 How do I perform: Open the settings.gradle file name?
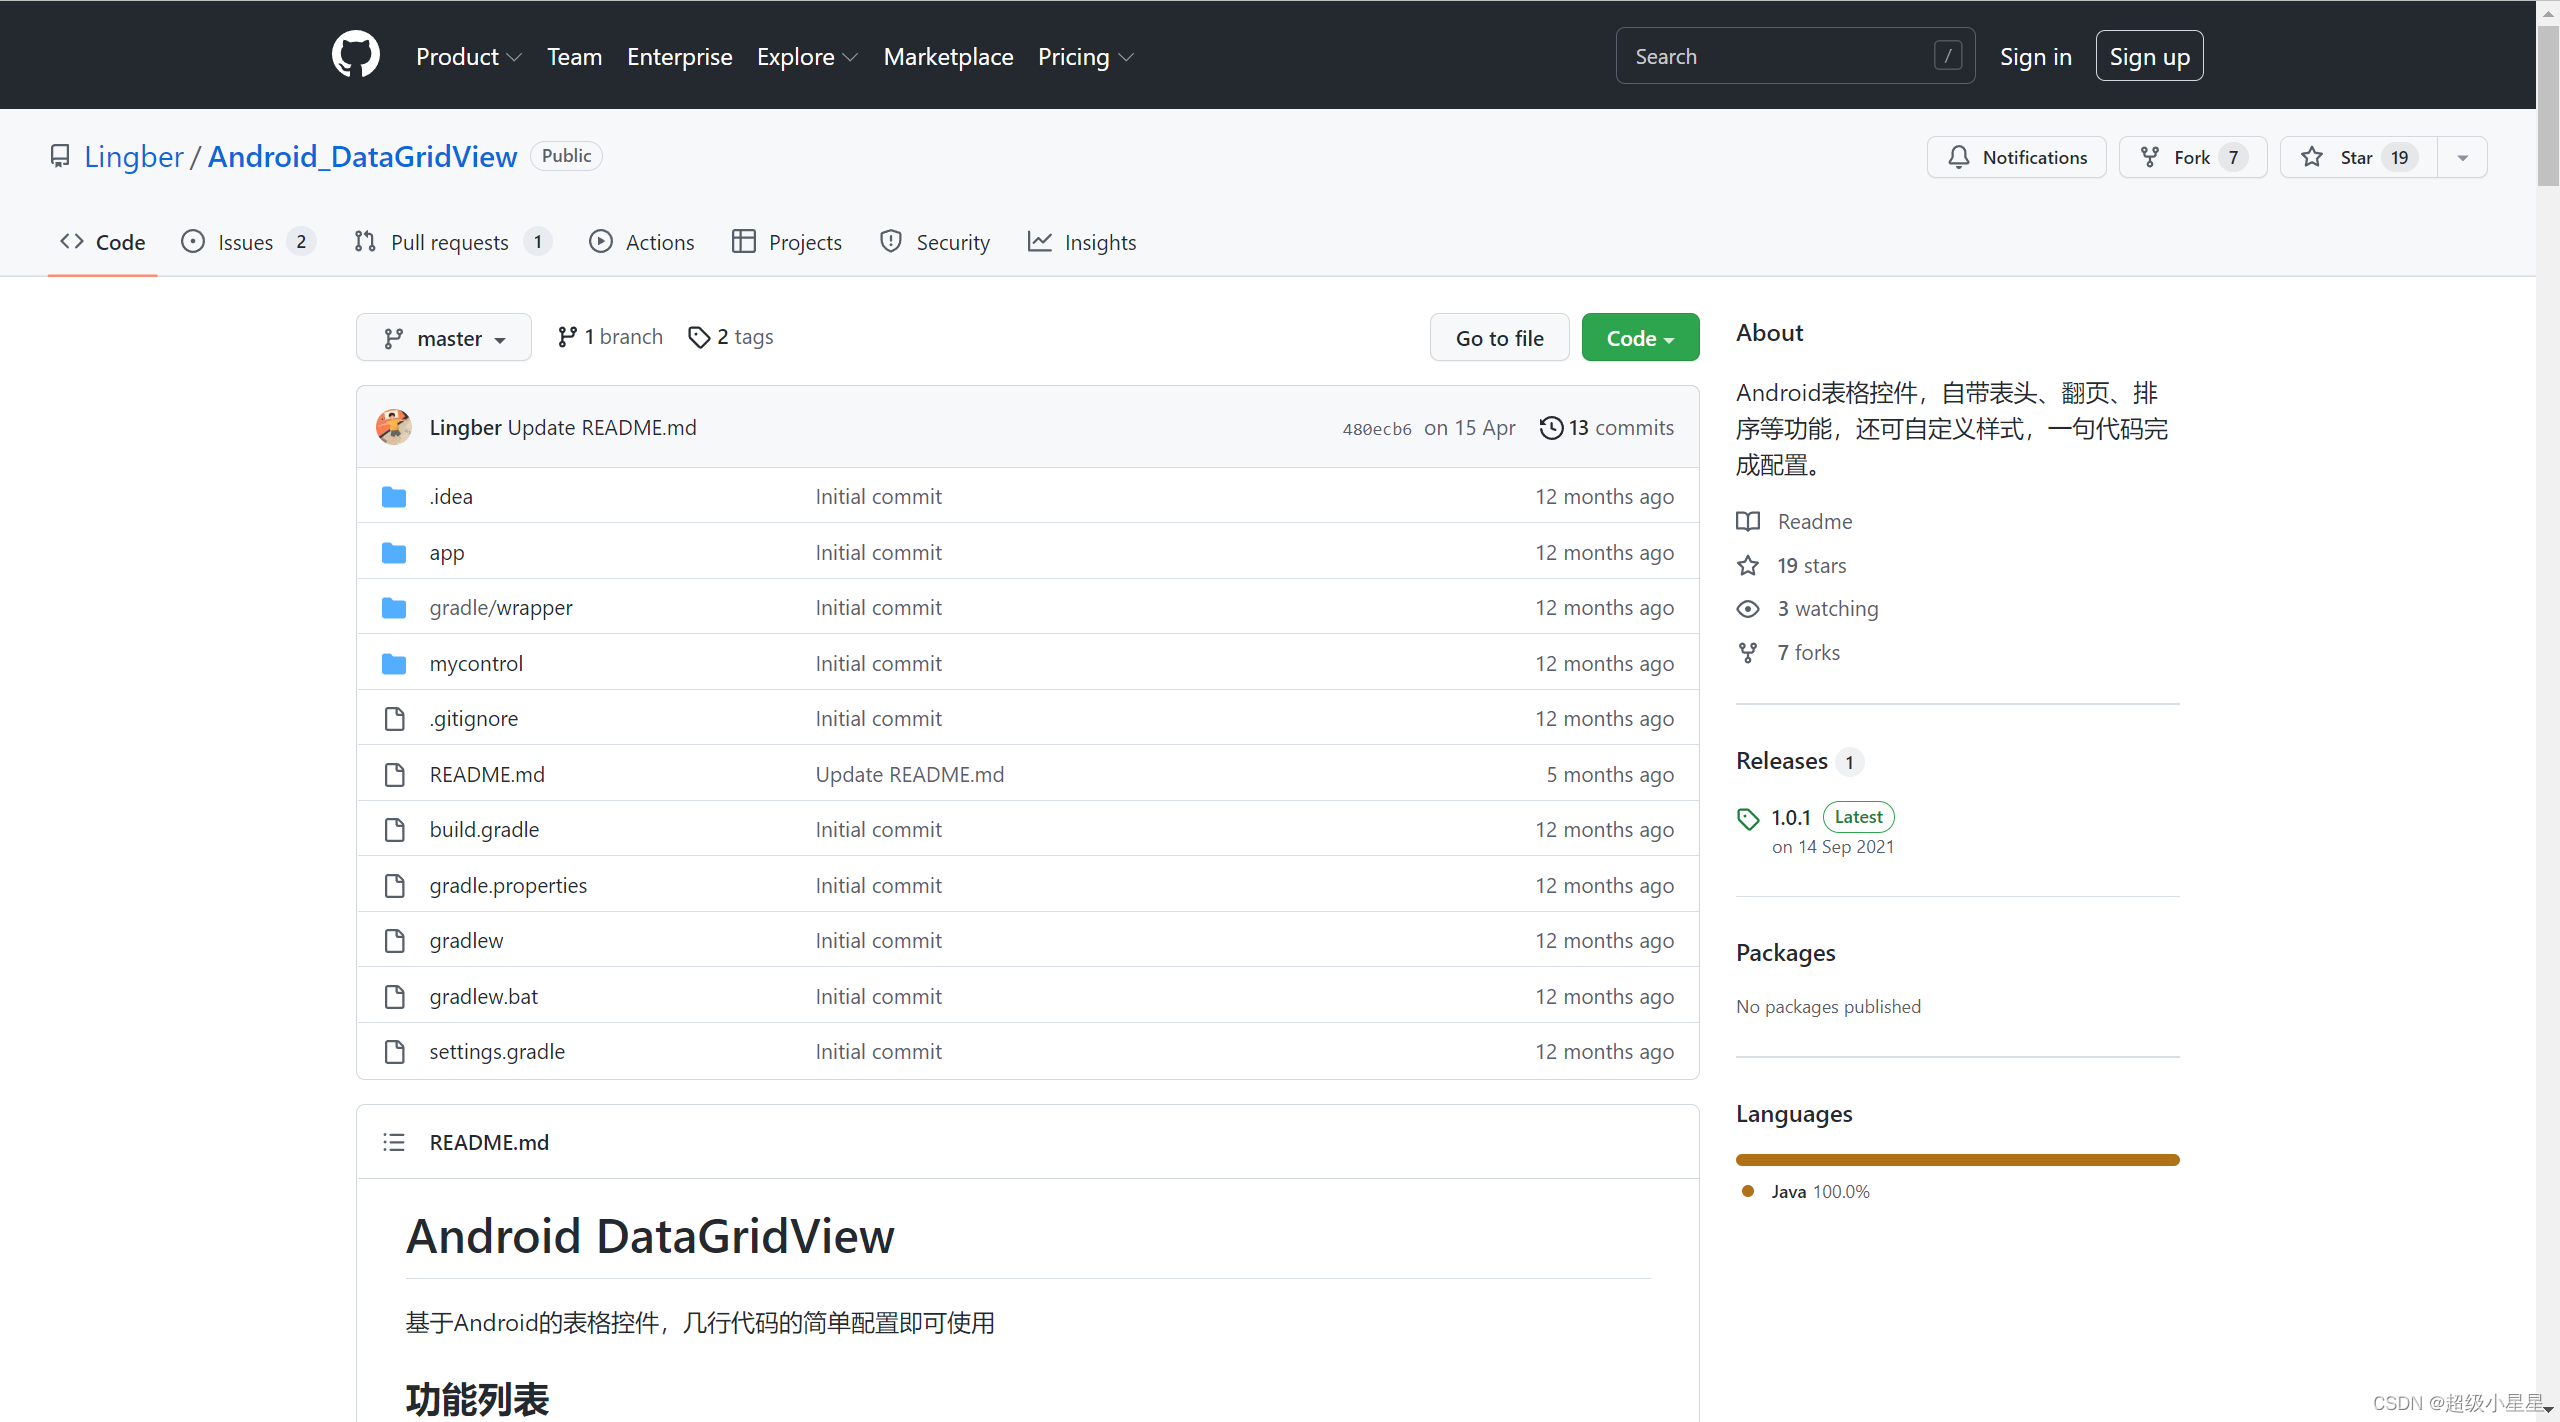coord(497,1052)
